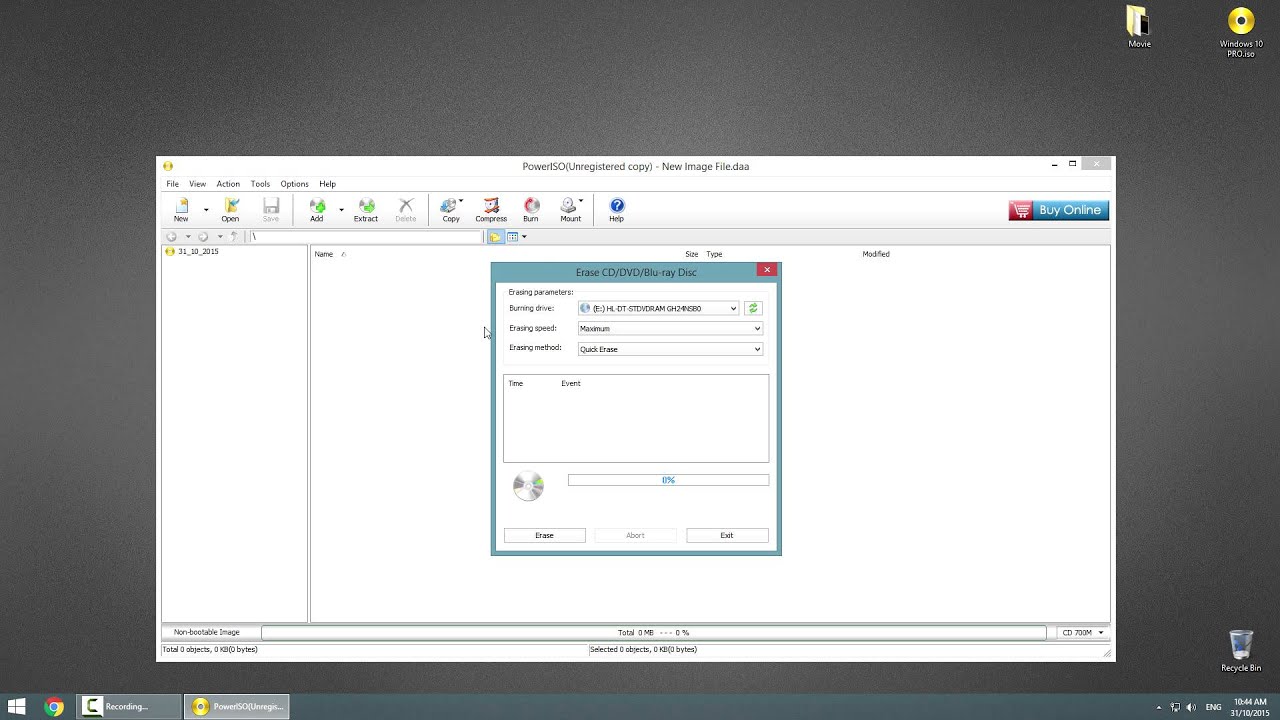The width and height of the screenshot is (1280, 720).
Task: Click the path address field
Action: pyautogui.click(x=365, y=237)
